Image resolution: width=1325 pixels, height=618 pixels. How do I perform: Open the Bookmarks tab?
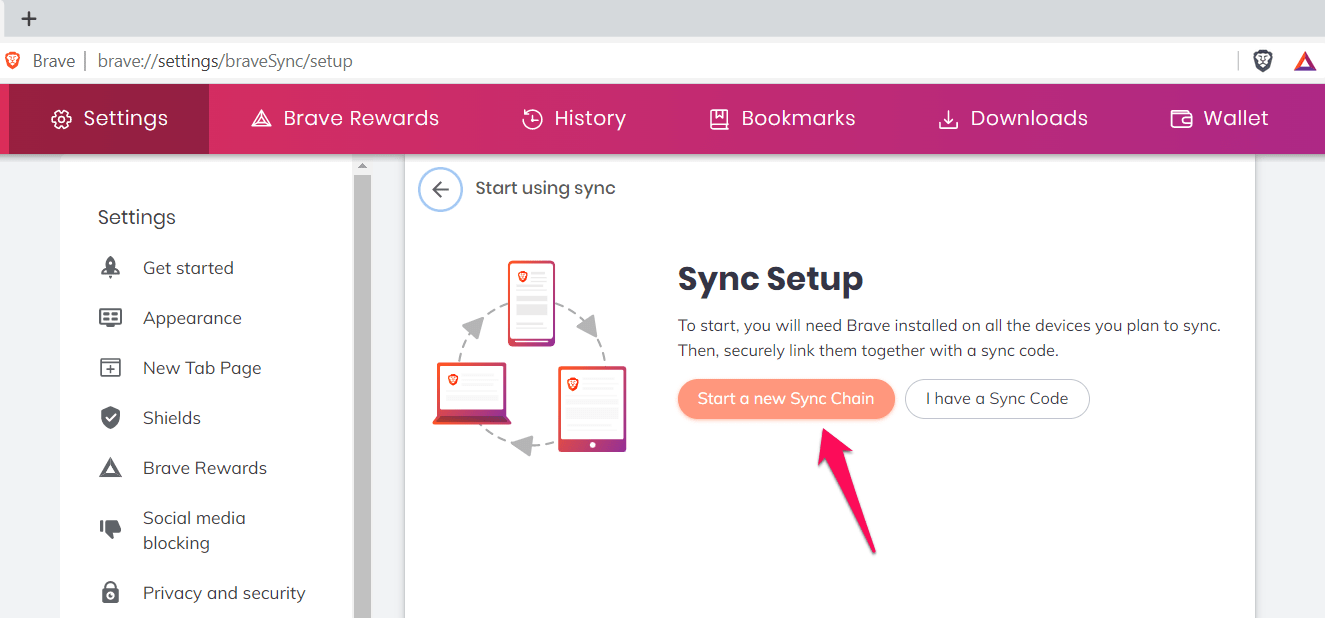(782, 118)
